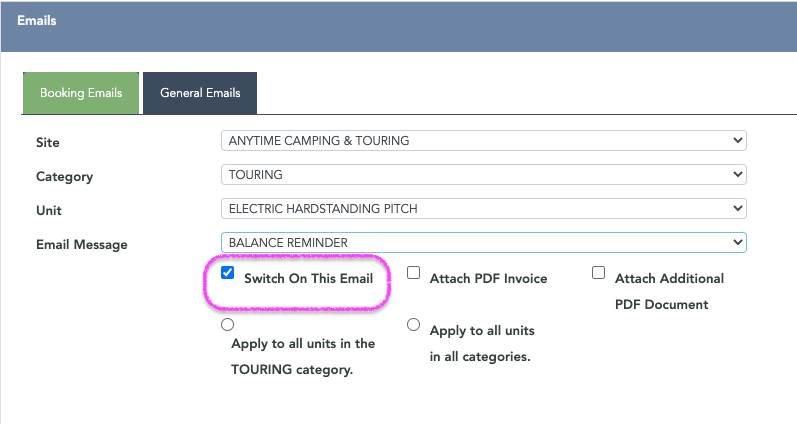Click the chevron on the TOURING Category dropdown
Image resolution: width=797 pixels, height=424 pixels.
click(x=738, y=174)
